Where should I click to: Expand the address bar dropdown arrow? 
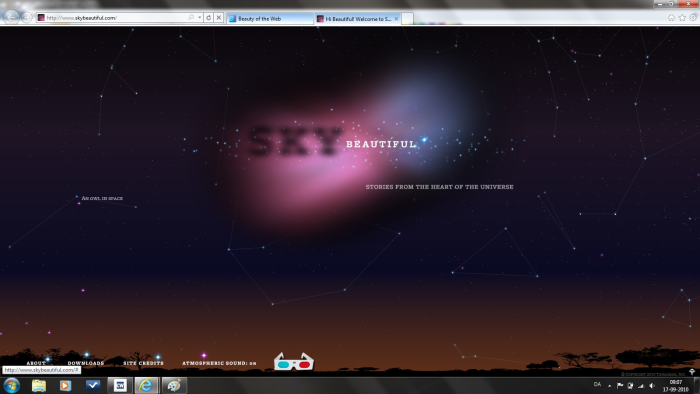pos(199,18)
